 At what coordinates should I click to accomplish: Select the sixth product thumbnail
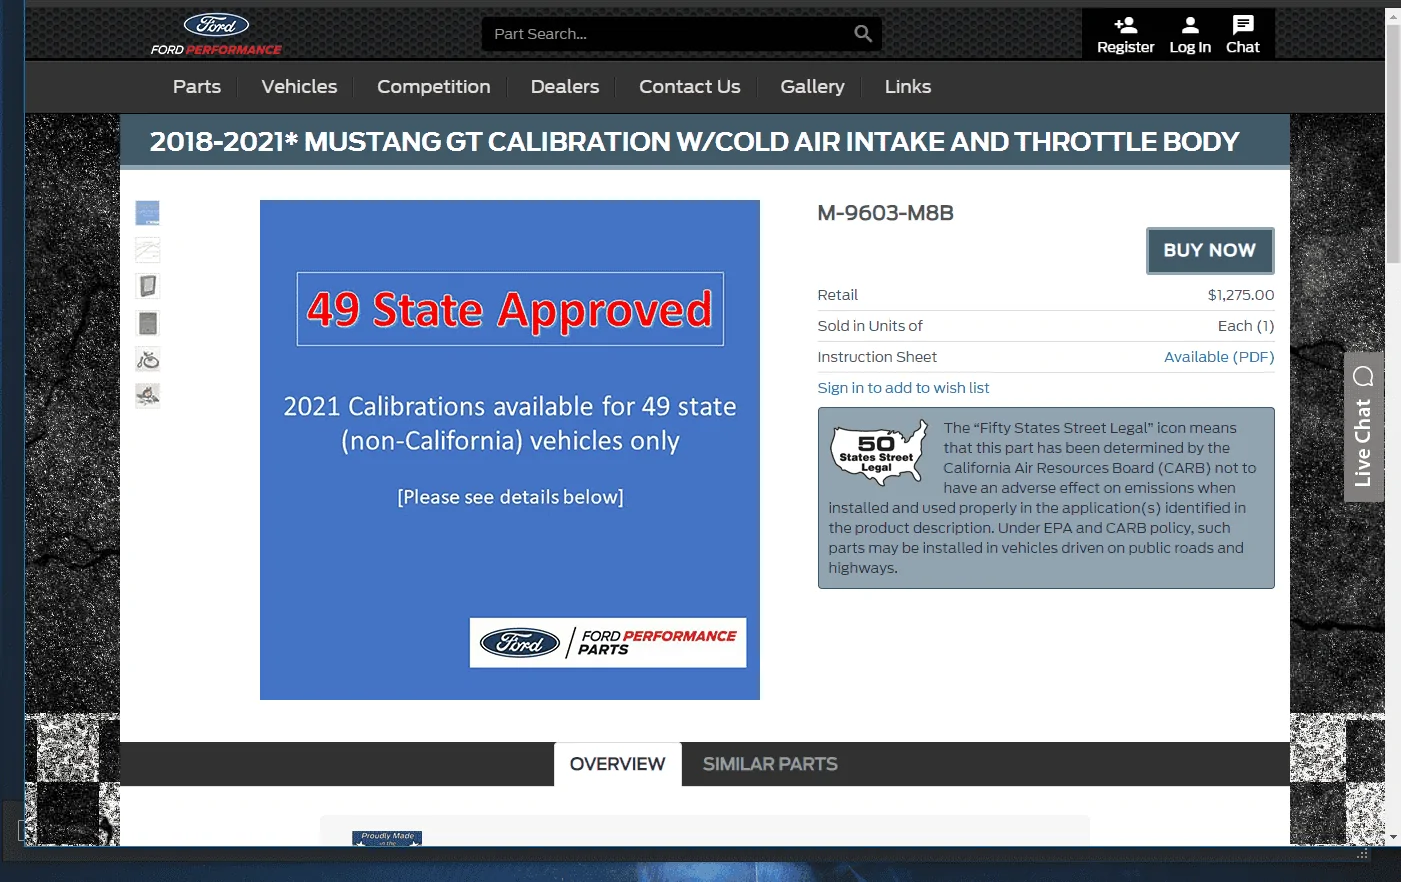[x=147, y=396]
